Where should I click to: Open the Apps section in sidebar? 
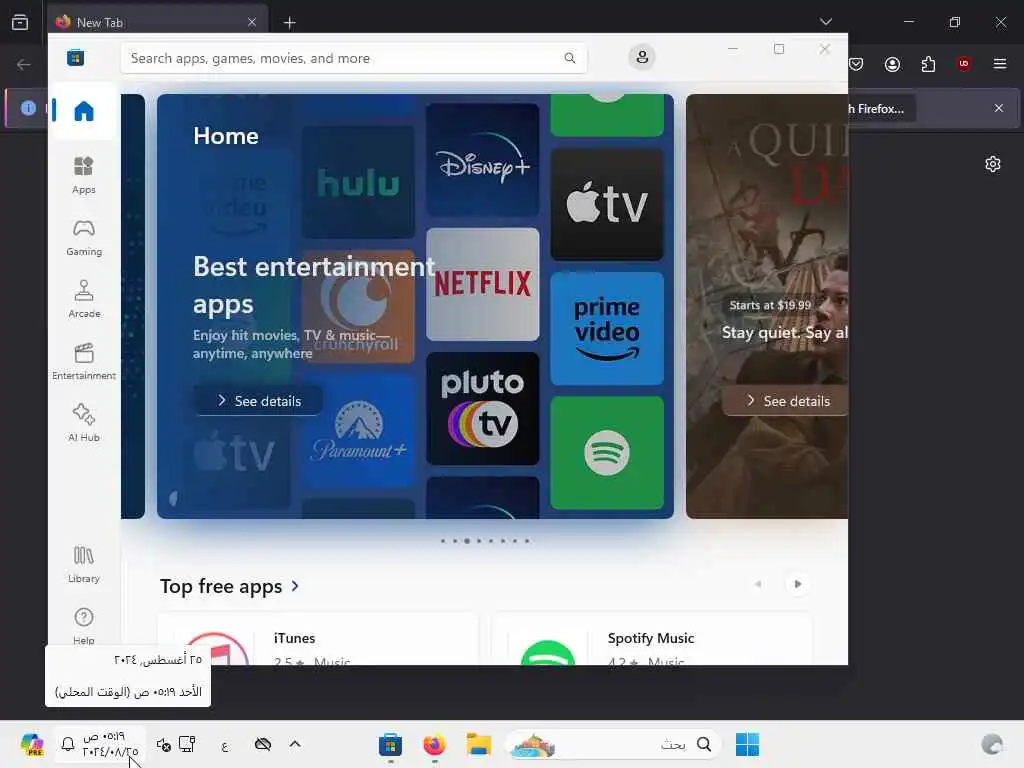click(84, 175)
